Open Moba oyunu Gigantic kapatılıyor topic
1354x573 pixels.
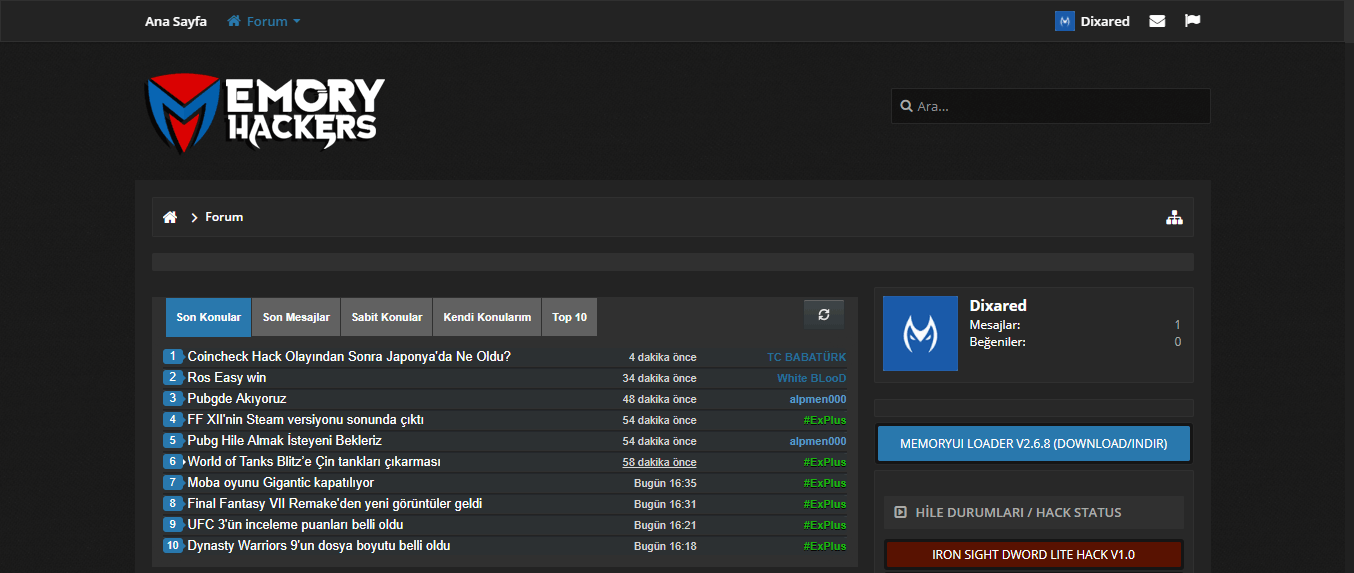pyautogui.click(x=281, y=483)
